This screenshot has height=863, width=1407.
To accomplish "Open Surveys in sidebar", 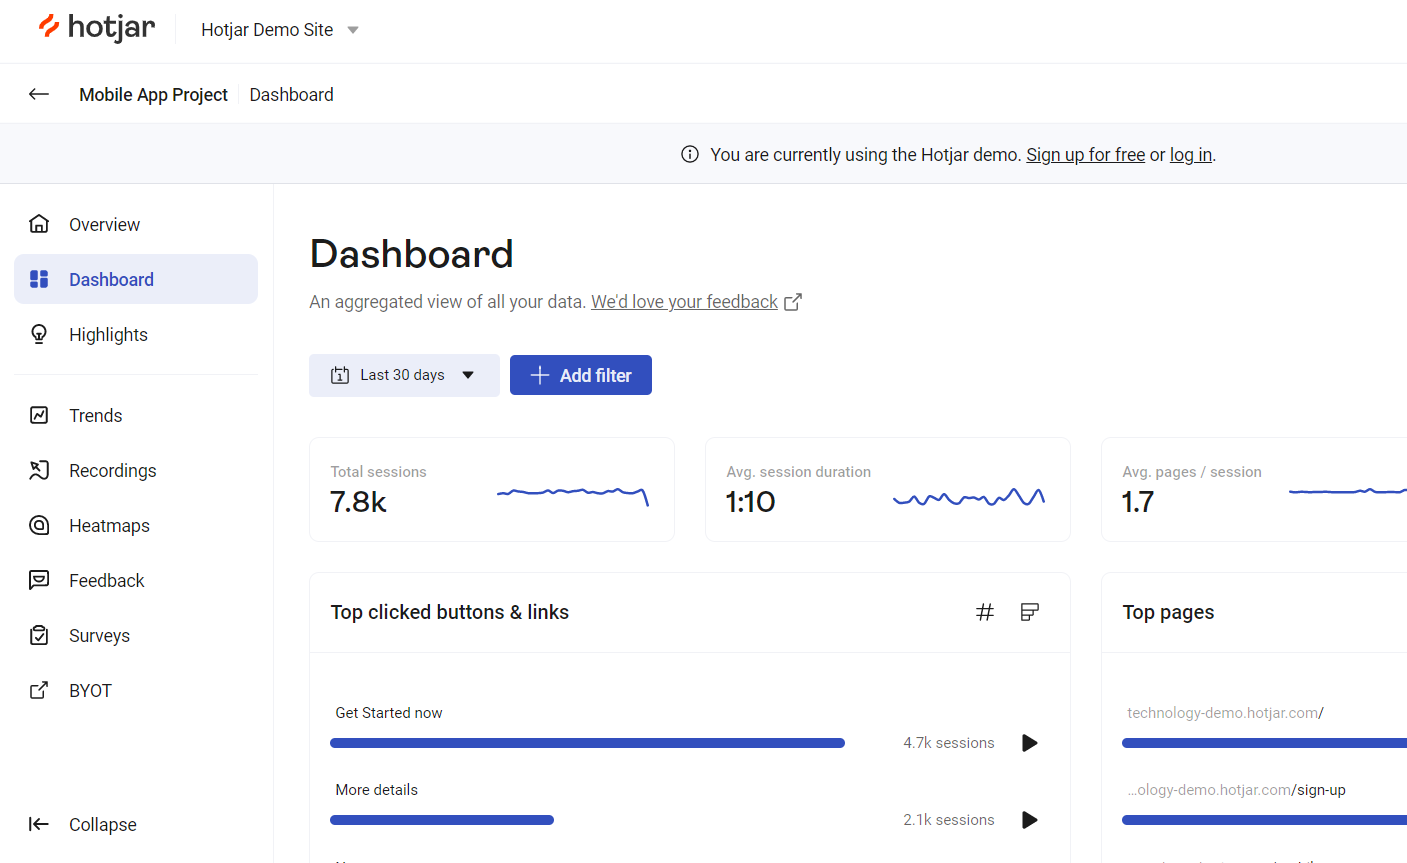I will [136, 635].
